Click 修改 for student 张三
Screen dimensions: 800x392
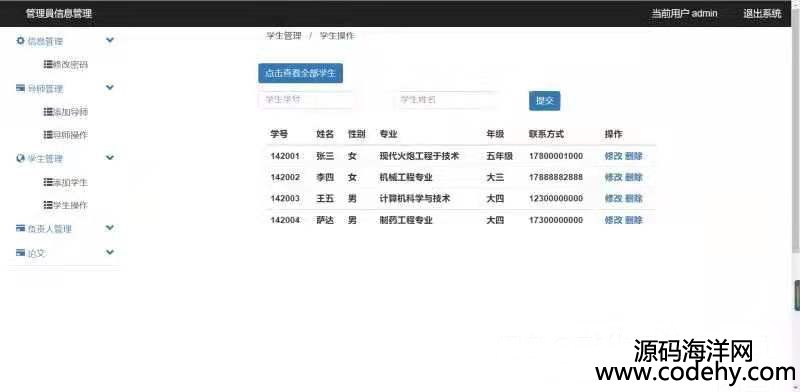click(x=613, y=156)
